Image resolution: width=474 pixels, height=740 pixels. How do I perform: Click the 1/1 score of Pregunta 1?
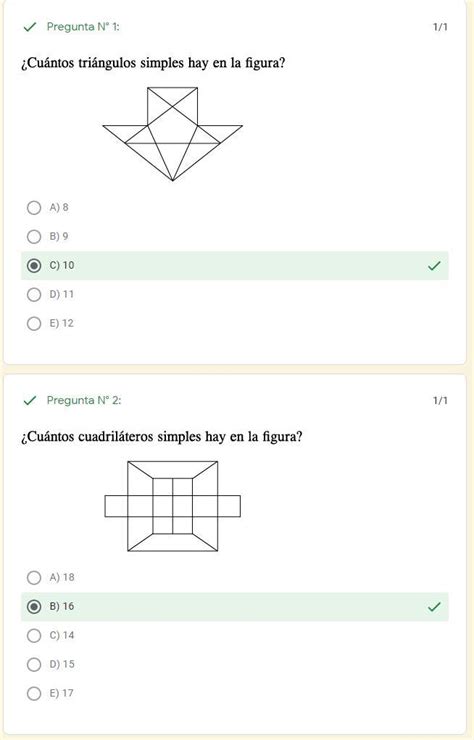[440, 27]
